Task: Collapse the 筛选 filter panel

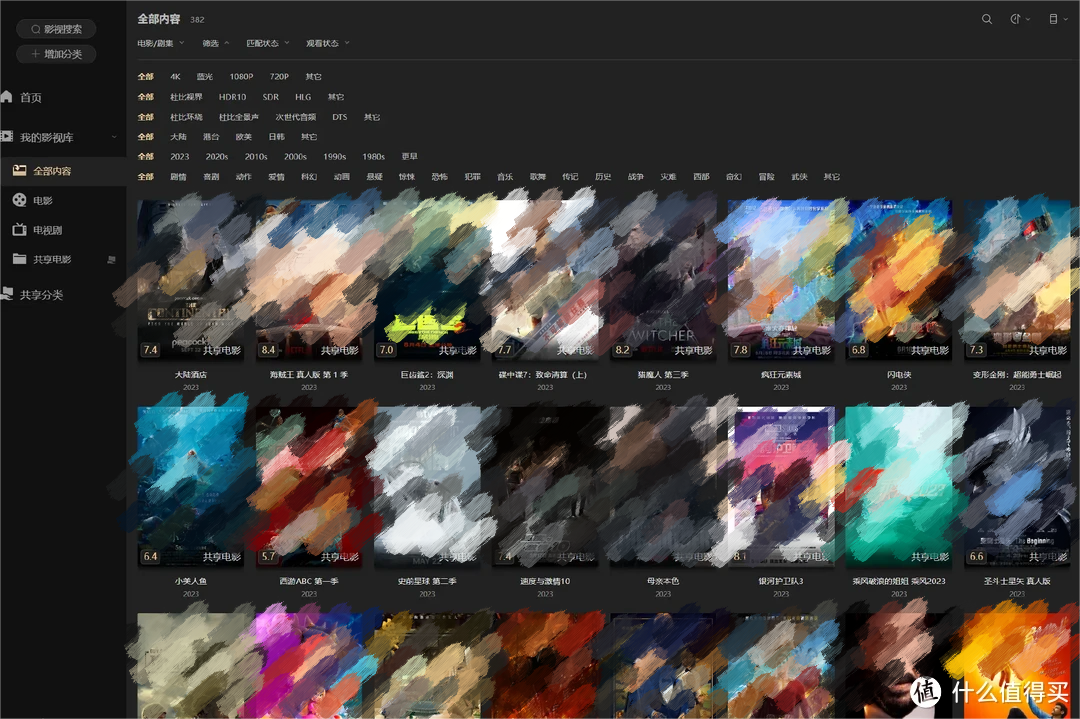Action: [216, 43]
